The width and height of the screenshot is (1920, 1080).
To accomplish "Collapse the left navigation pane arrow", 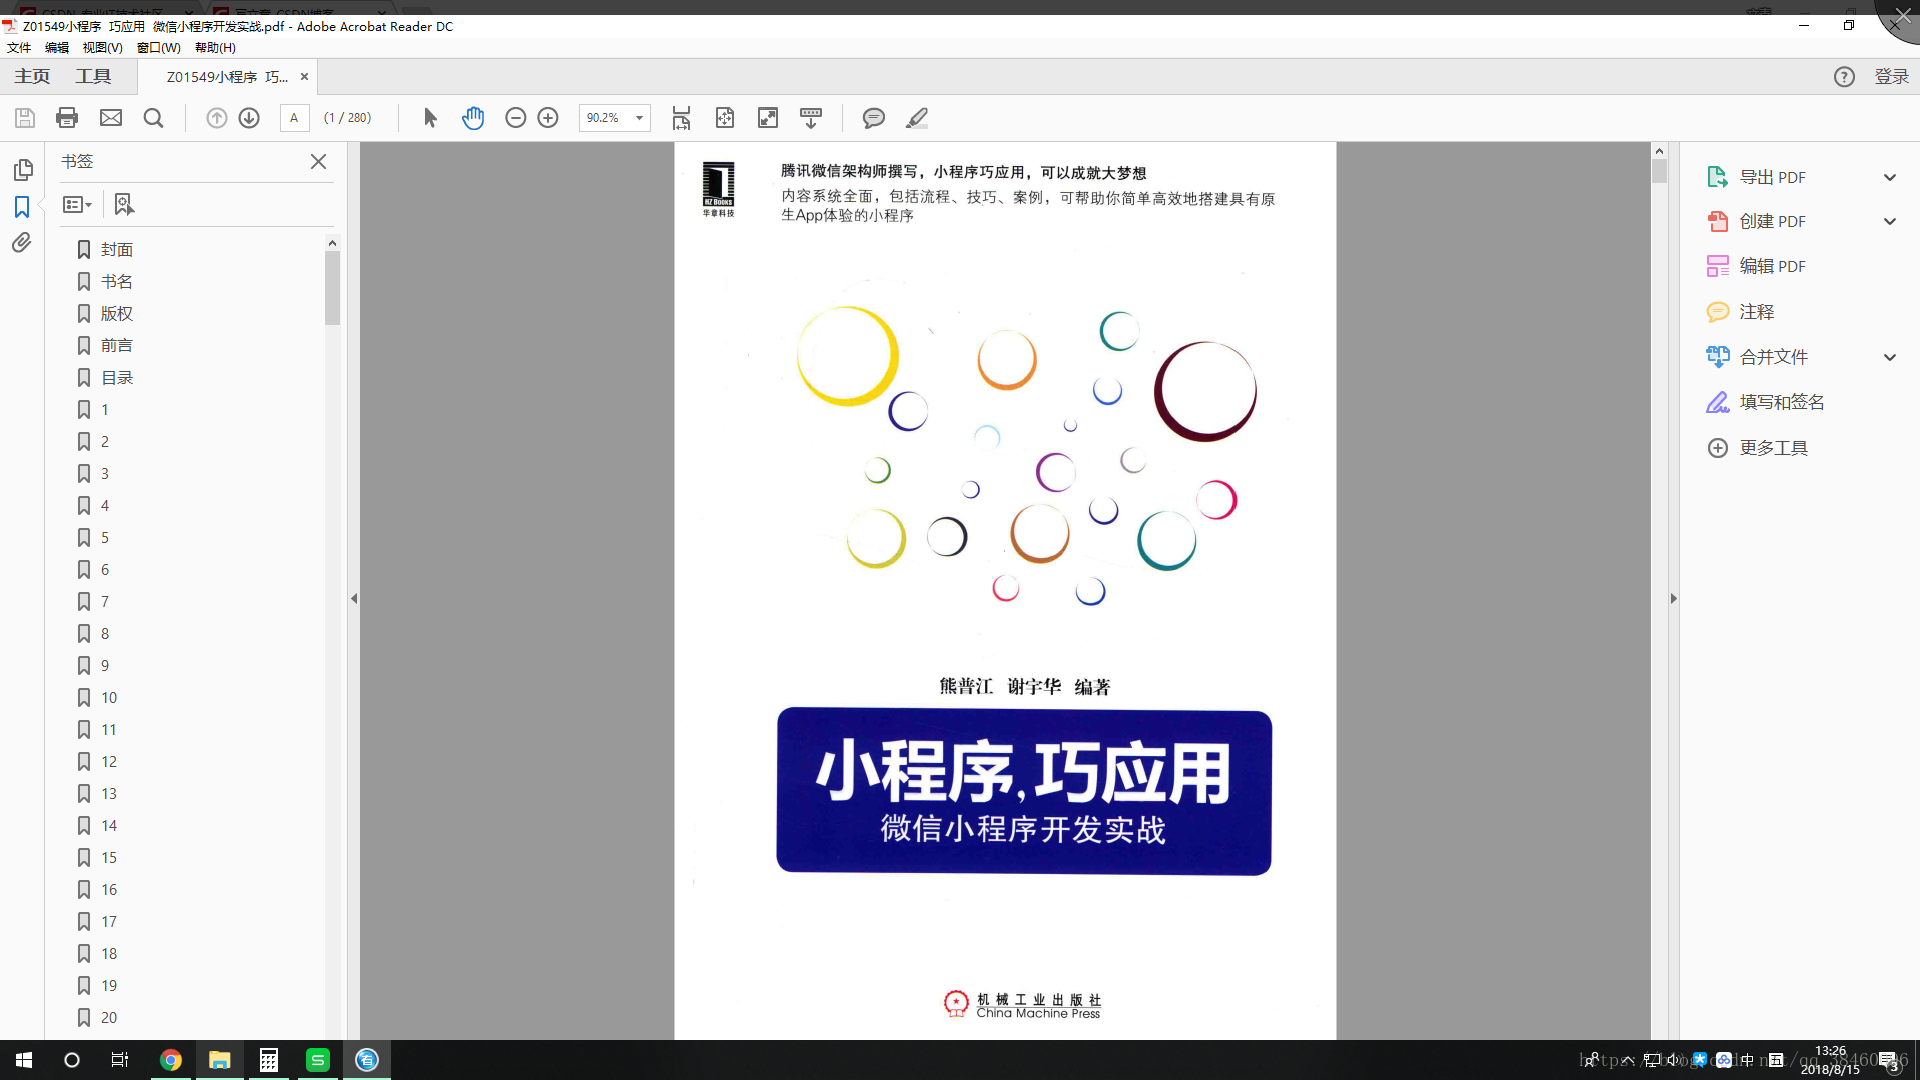I will click(x=354, y=598).
